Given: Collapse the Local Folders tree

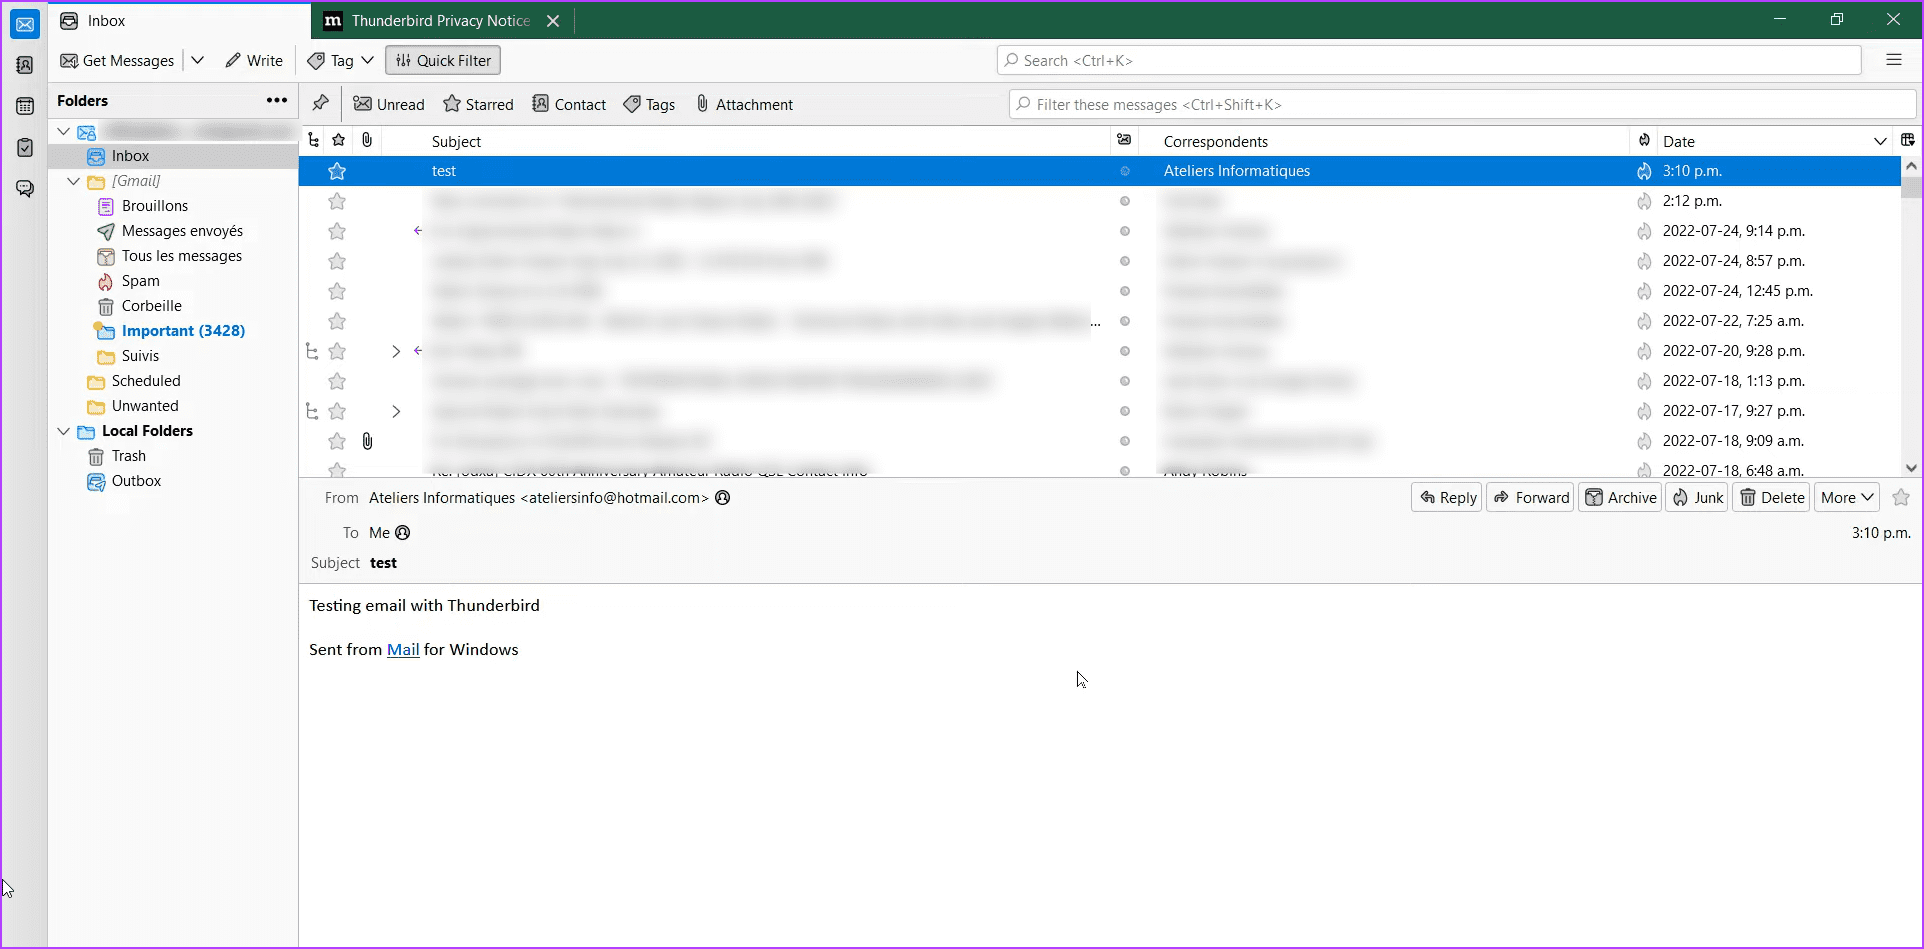Looking at the screenshot, I should (x=63, y=431).
